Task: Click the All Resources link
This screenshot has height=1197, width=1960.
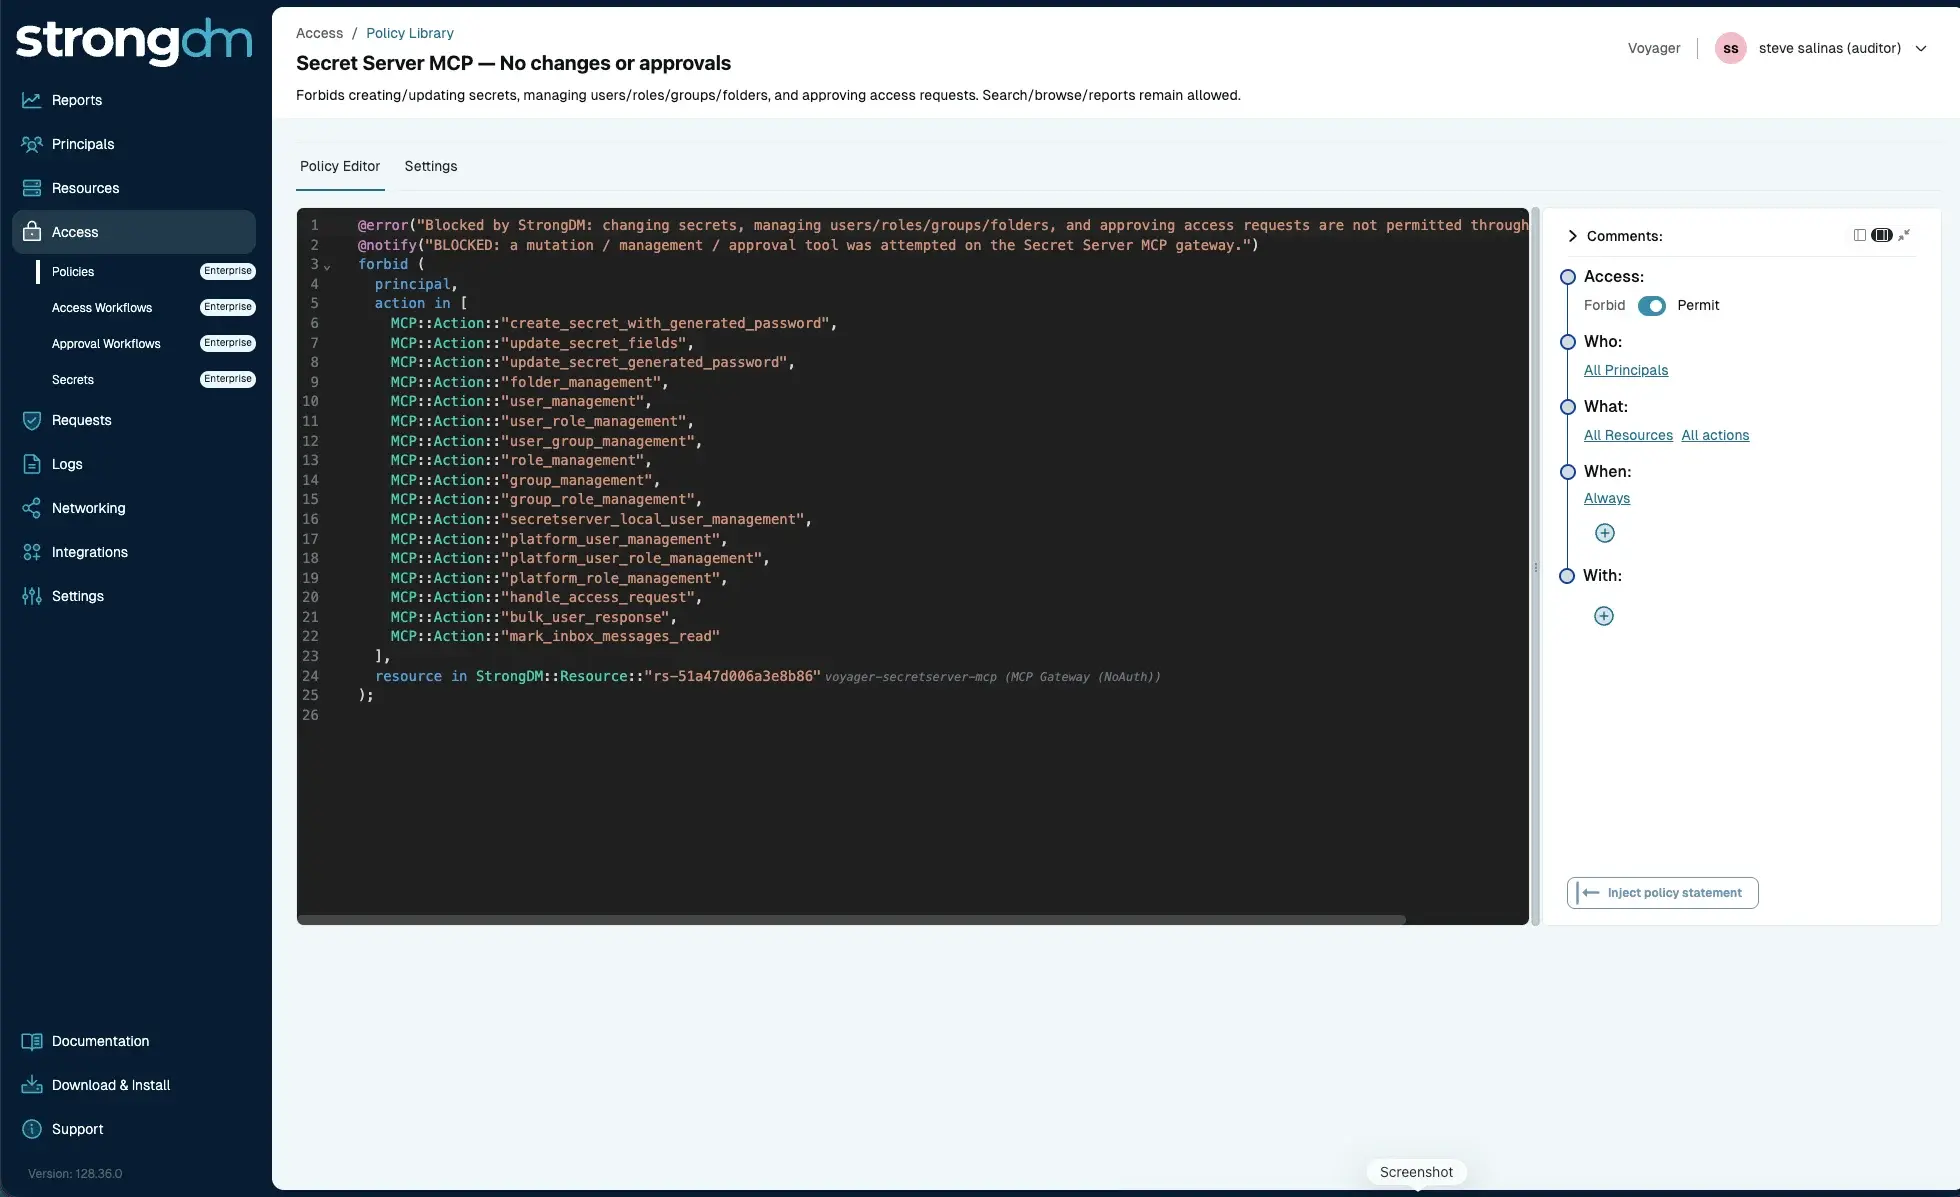Action: pyautogui.click(x=1628, y=435)
